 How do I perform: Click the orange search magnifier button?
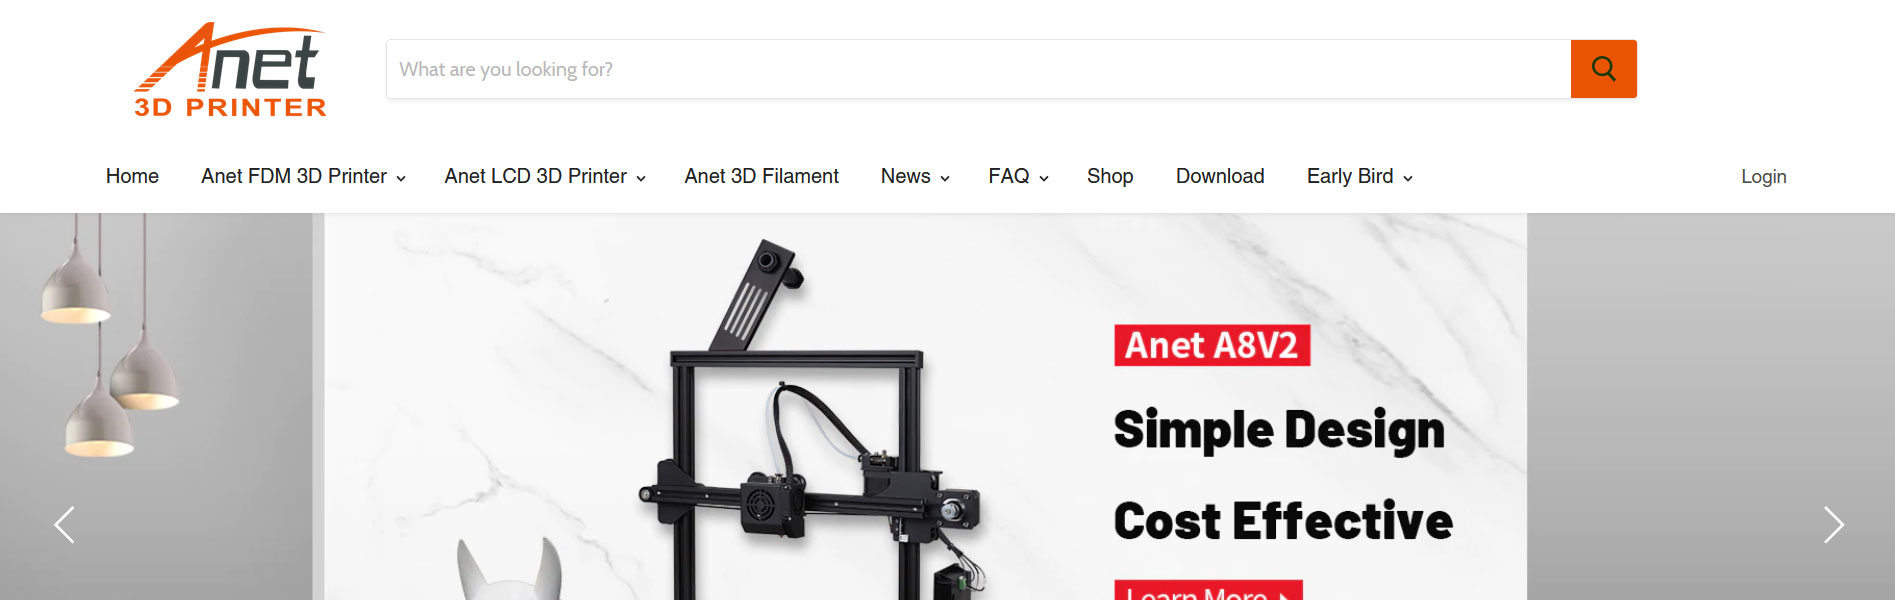1603,69
